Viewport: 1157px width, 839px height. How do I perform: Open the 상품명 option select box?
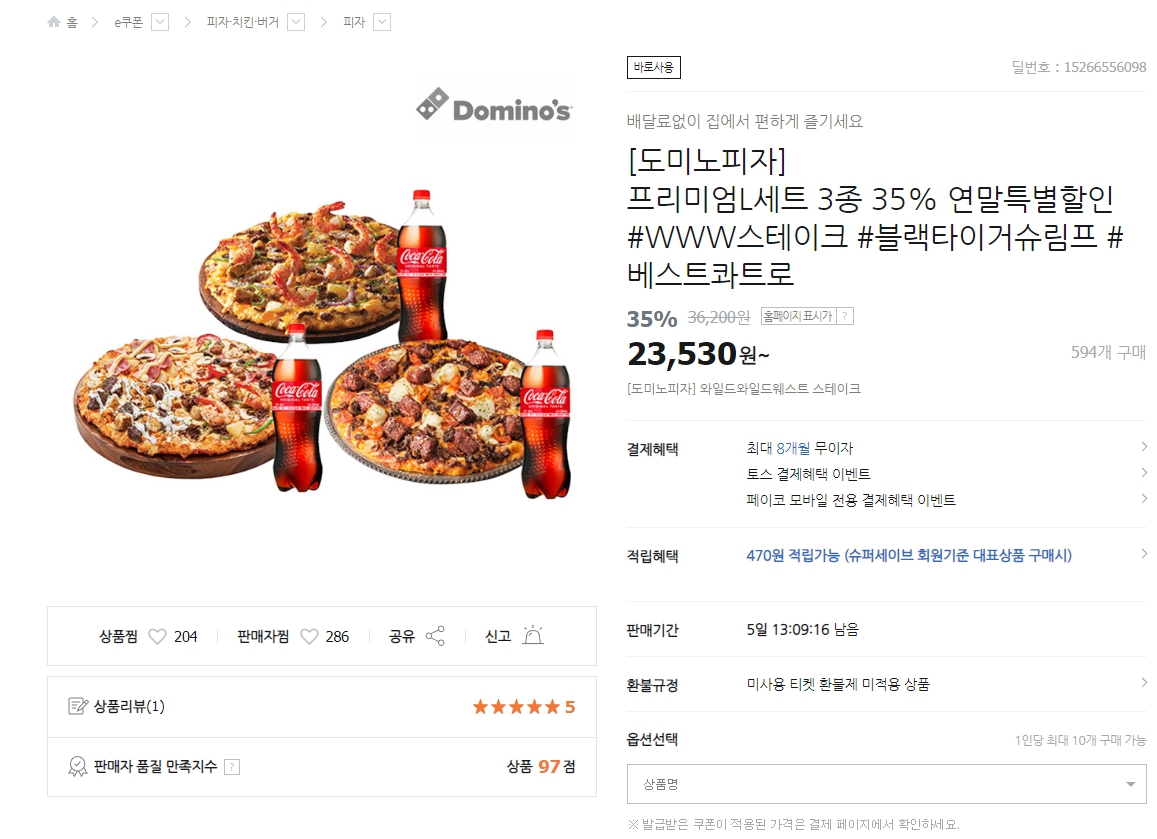click(886, 784)
